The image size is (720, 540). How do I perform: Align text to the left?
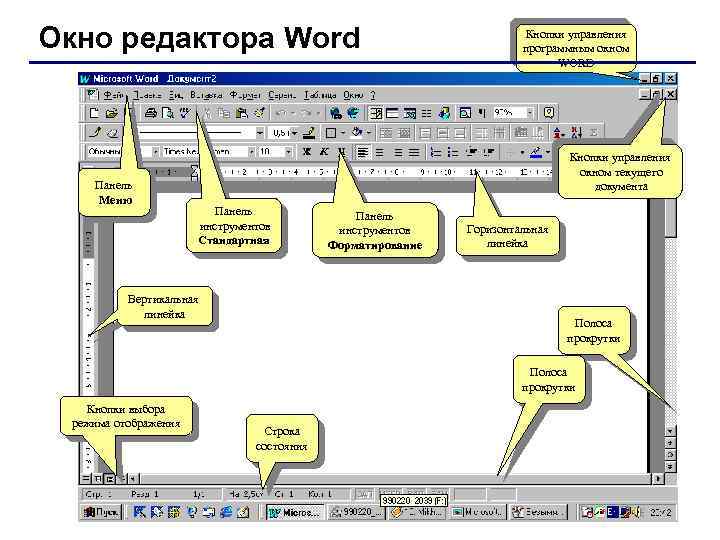[x=363, y=152]
